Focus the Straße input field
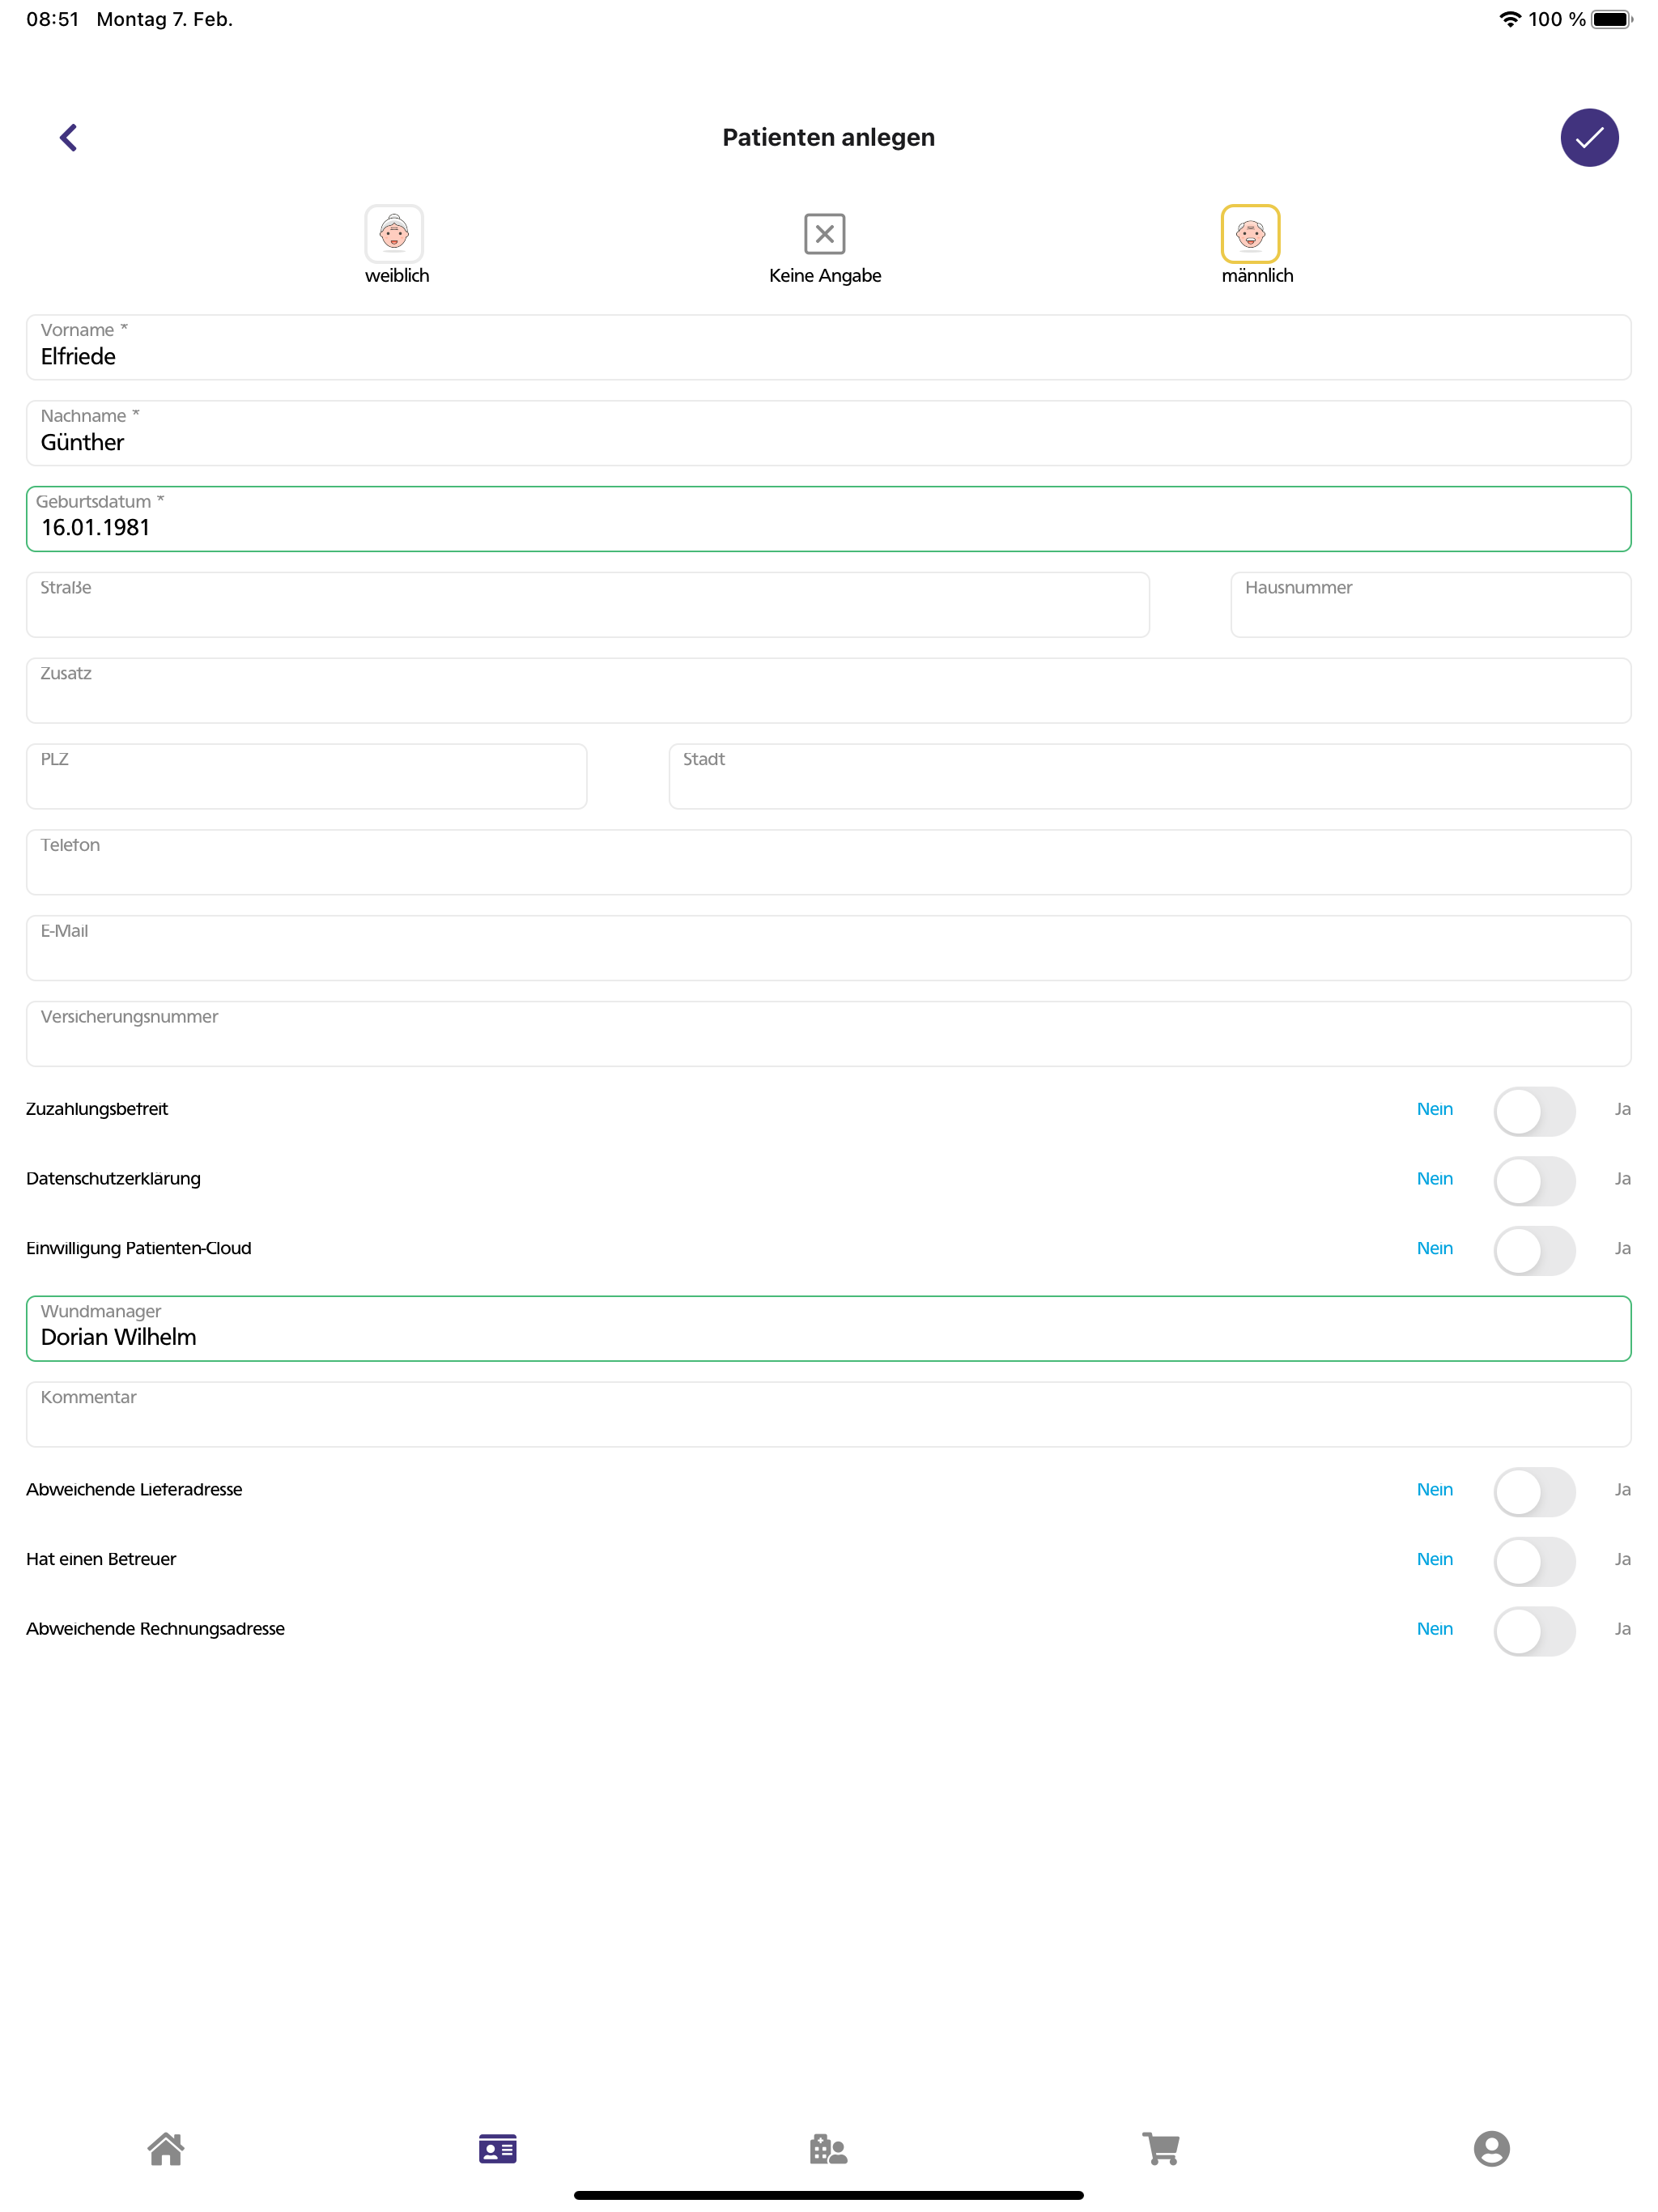1658x2212 pixels. coord(588,604)
